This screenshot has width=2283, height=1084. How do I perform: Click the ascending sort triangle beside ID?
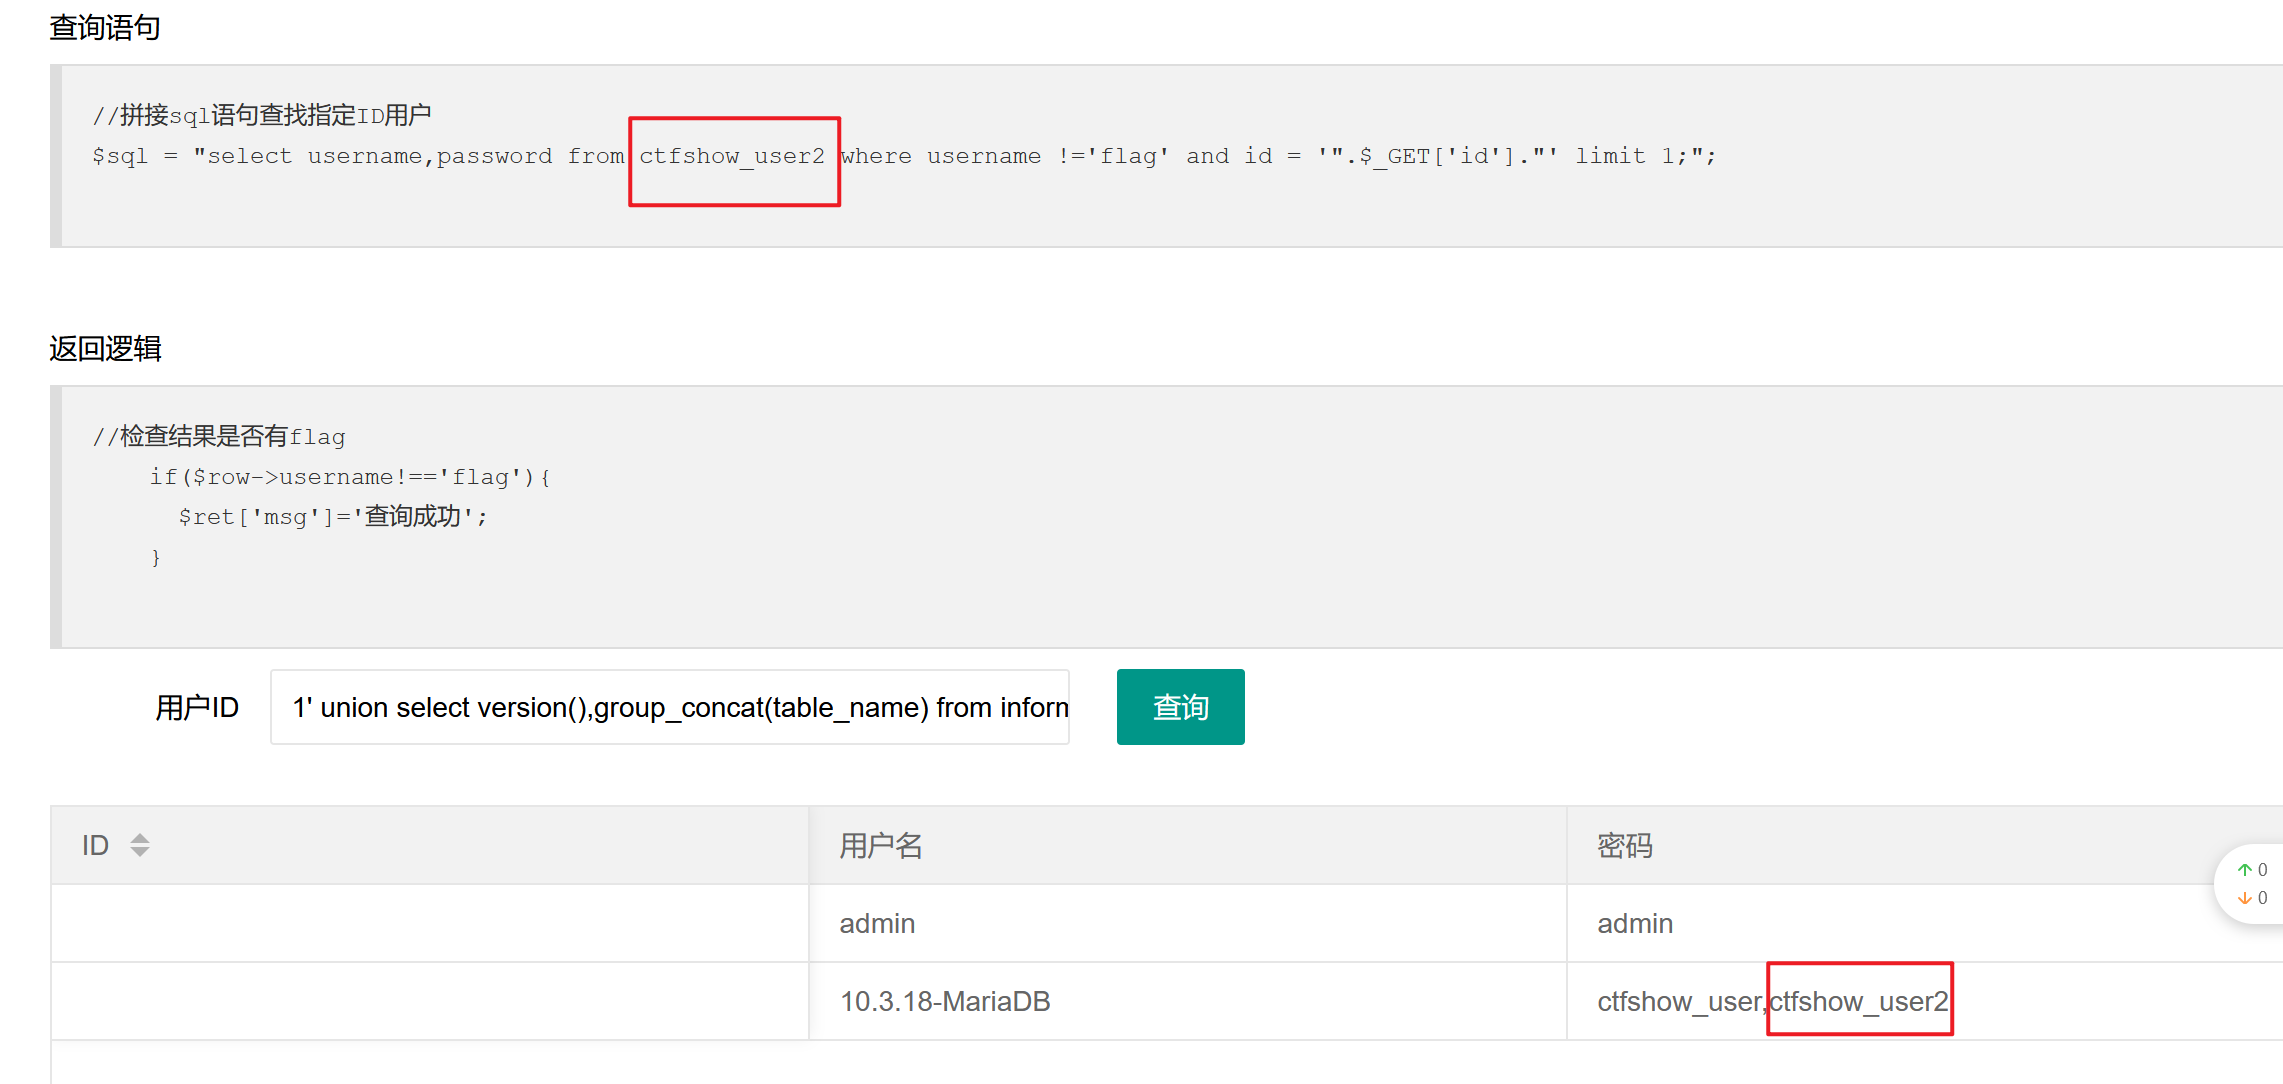point(140,838)
